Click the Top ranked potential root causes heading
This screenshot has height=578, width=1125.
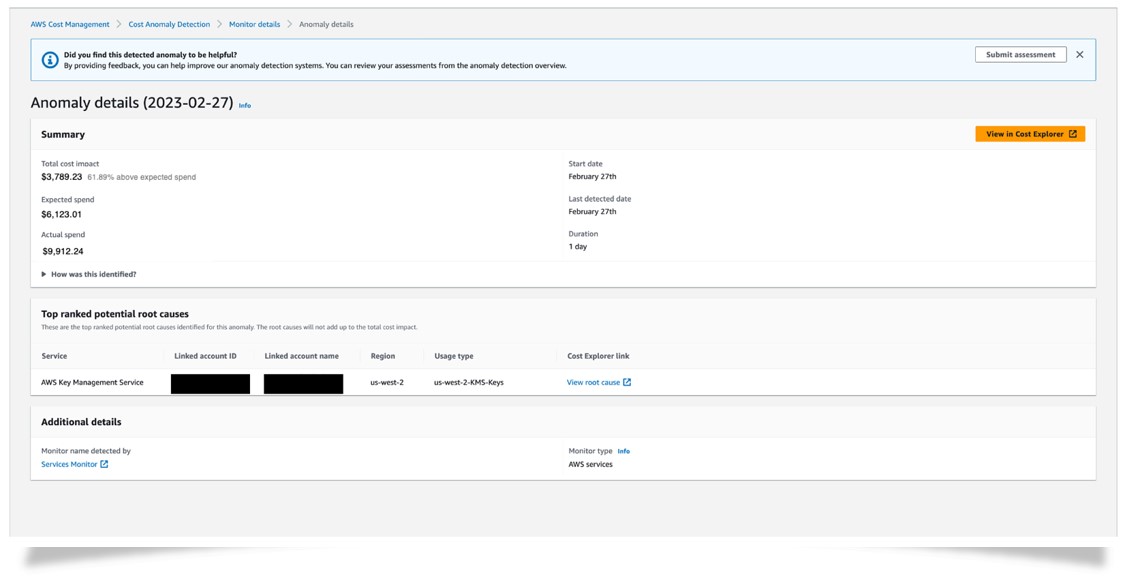click(115, 314)
